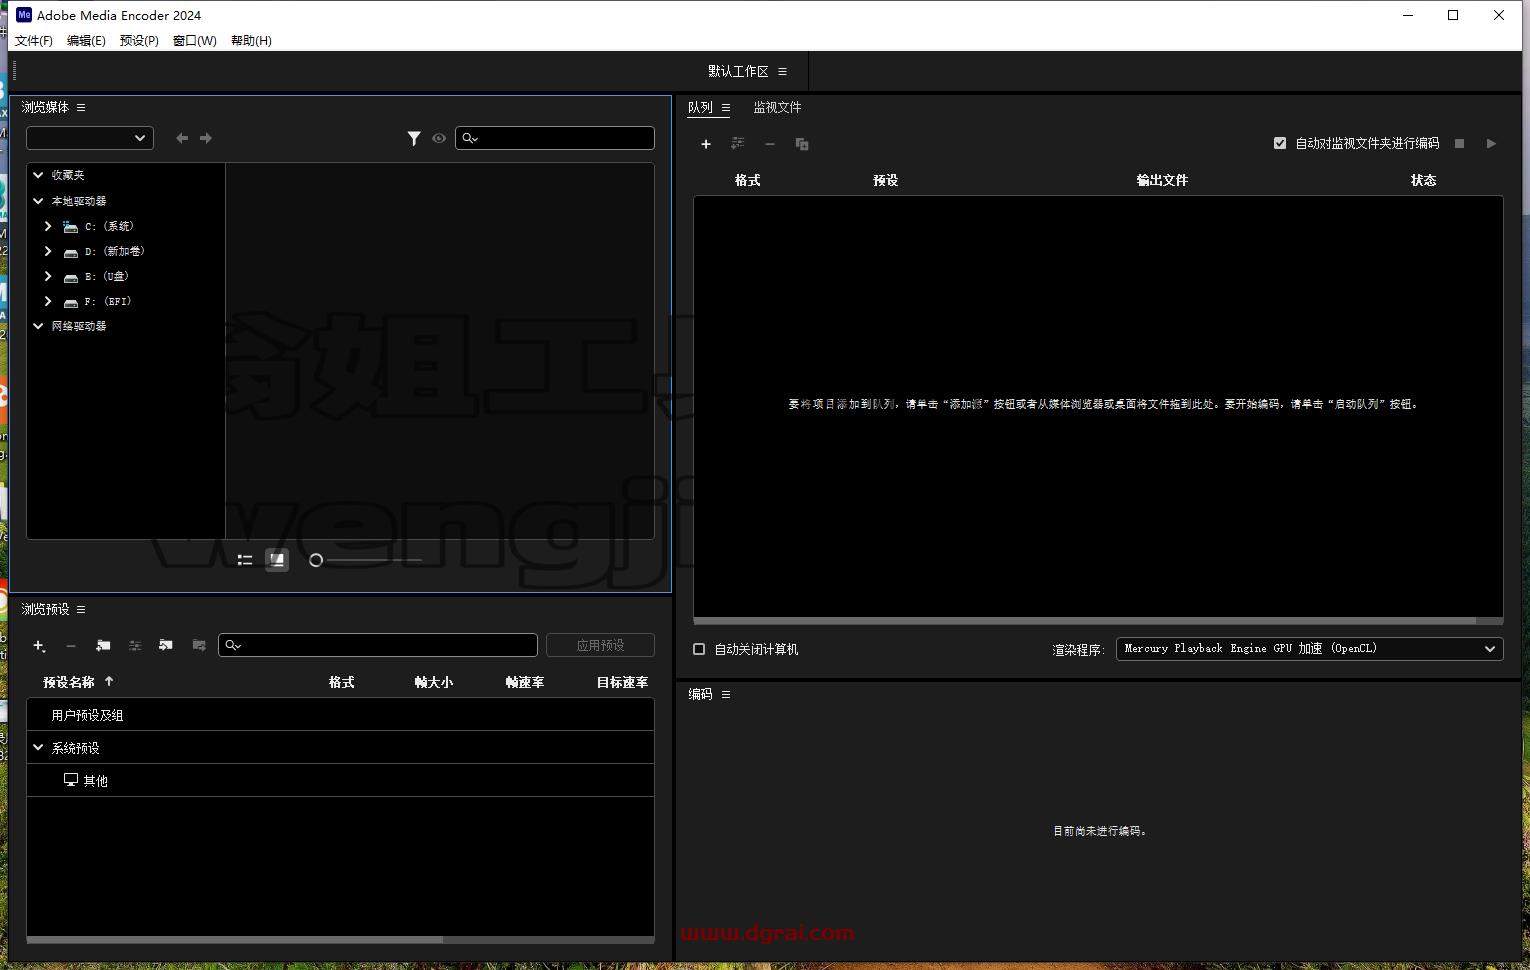The image size is (1530, 970).
Task: Click the preset list horizontal scrollbar
Action: coord(235,939)
